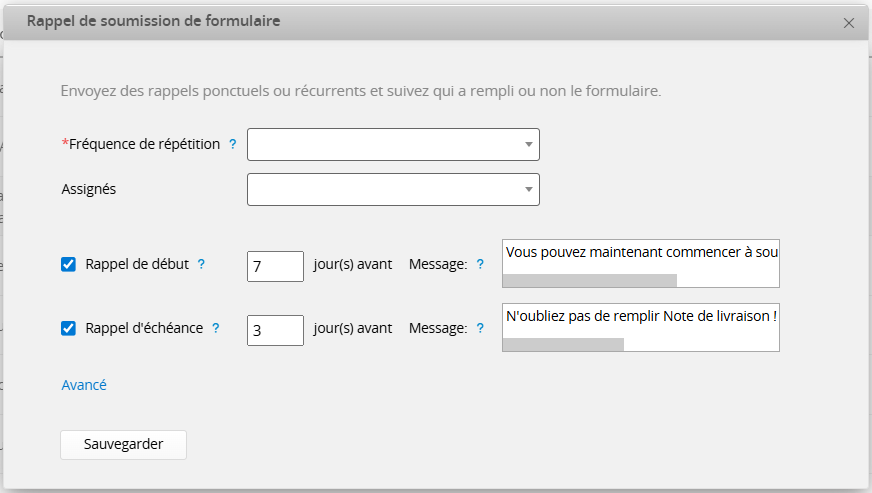This screenshot has height=493, width=872.
Task: Select the days field showing 3
Action: pyautogui.click(x=275, y=329)
